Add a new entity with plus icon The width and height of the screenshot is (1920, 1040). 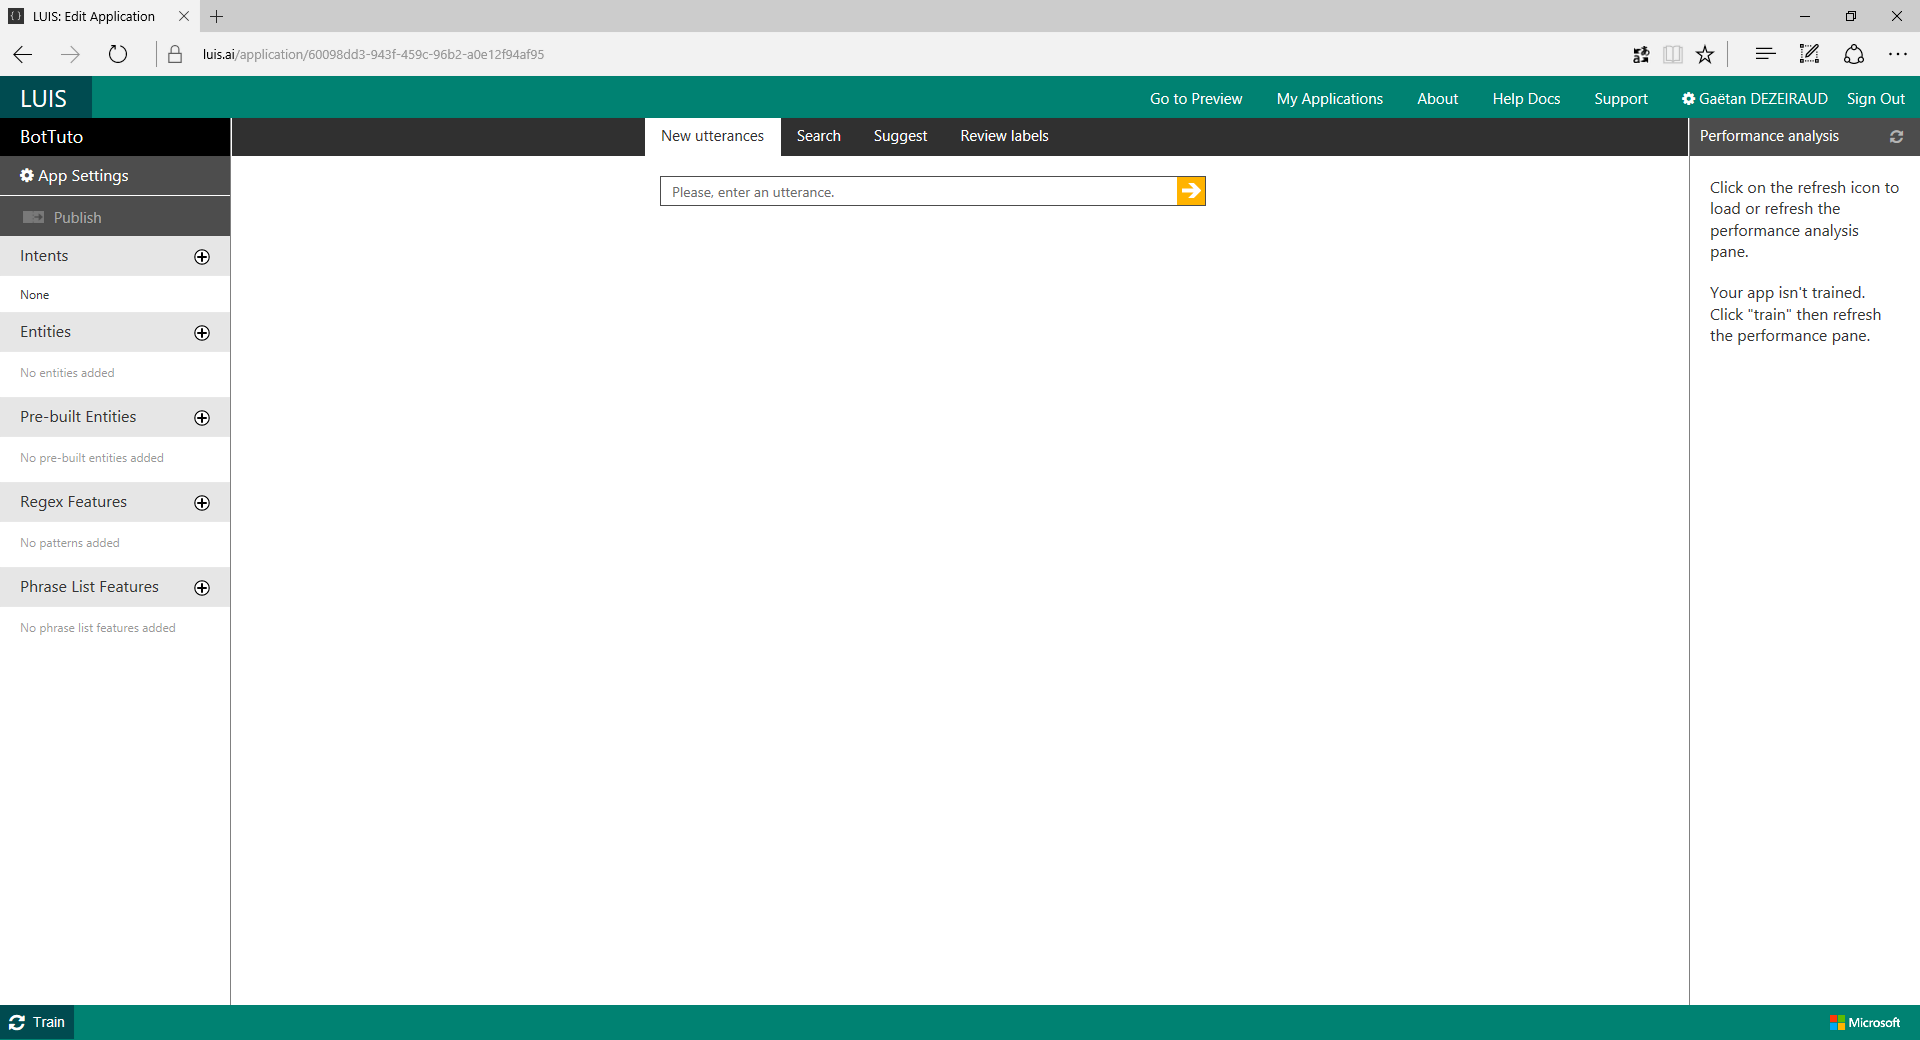click(x=202, y=333)
